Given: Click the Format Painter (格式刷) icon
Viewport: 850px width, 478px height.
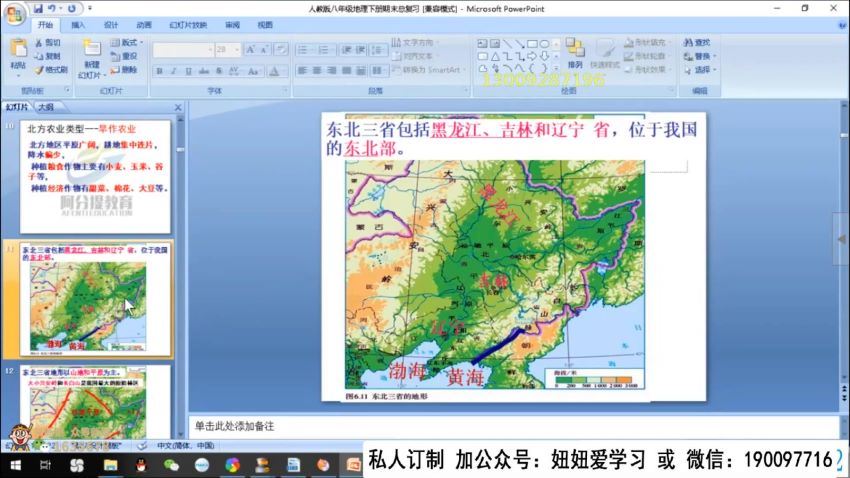Looking at the screenshot, I should (38, 70).
